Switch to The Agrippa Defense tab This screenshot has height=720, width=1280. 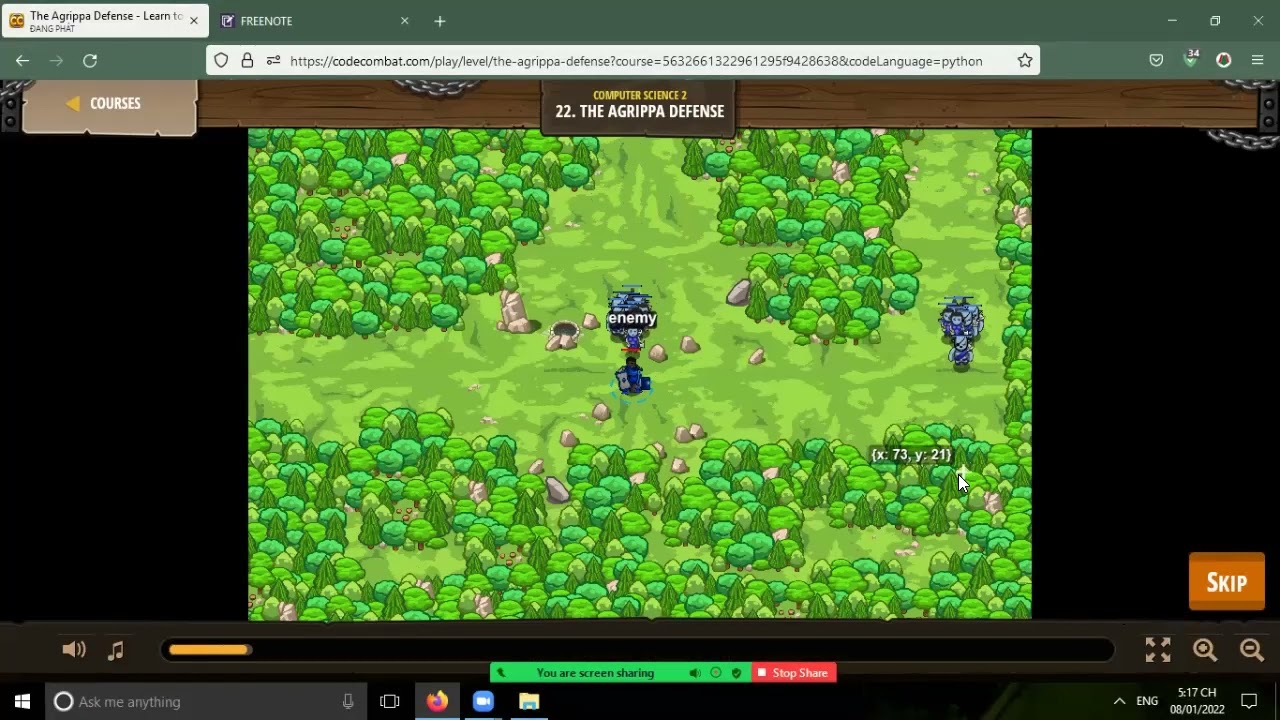point(105,20)
